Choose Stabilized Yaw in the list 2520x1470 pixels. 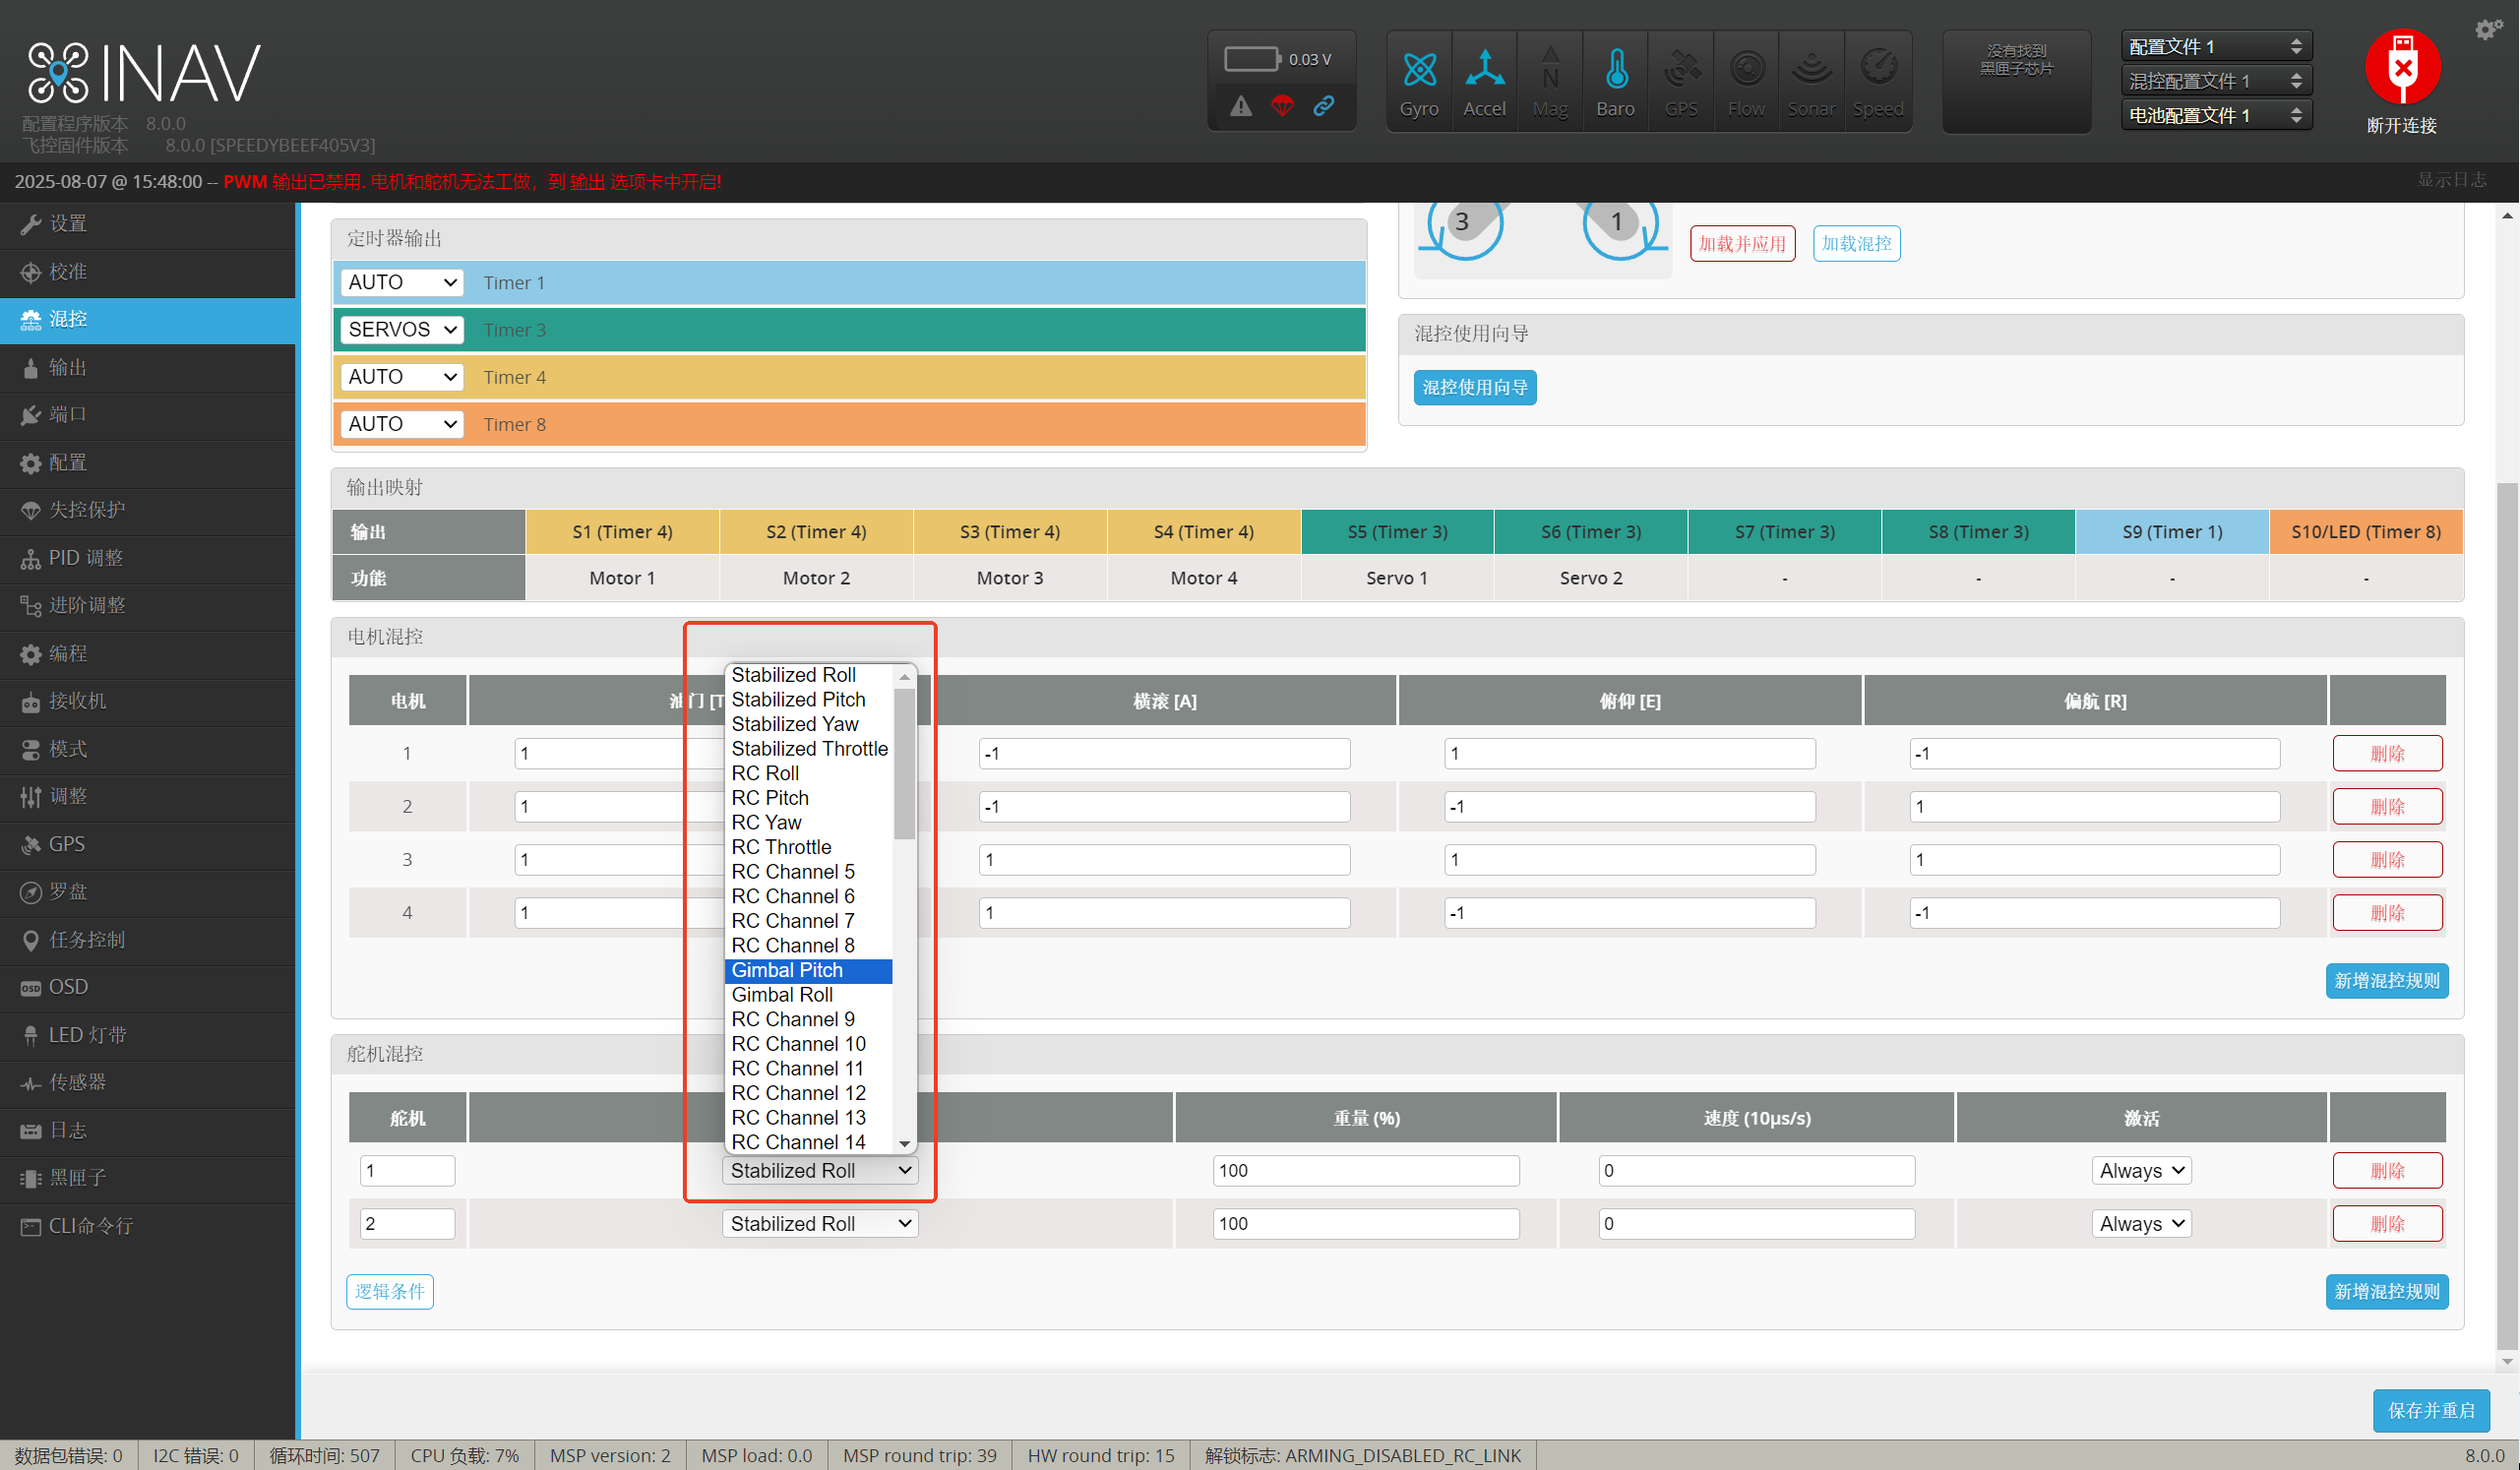click(x=808, y=725)
